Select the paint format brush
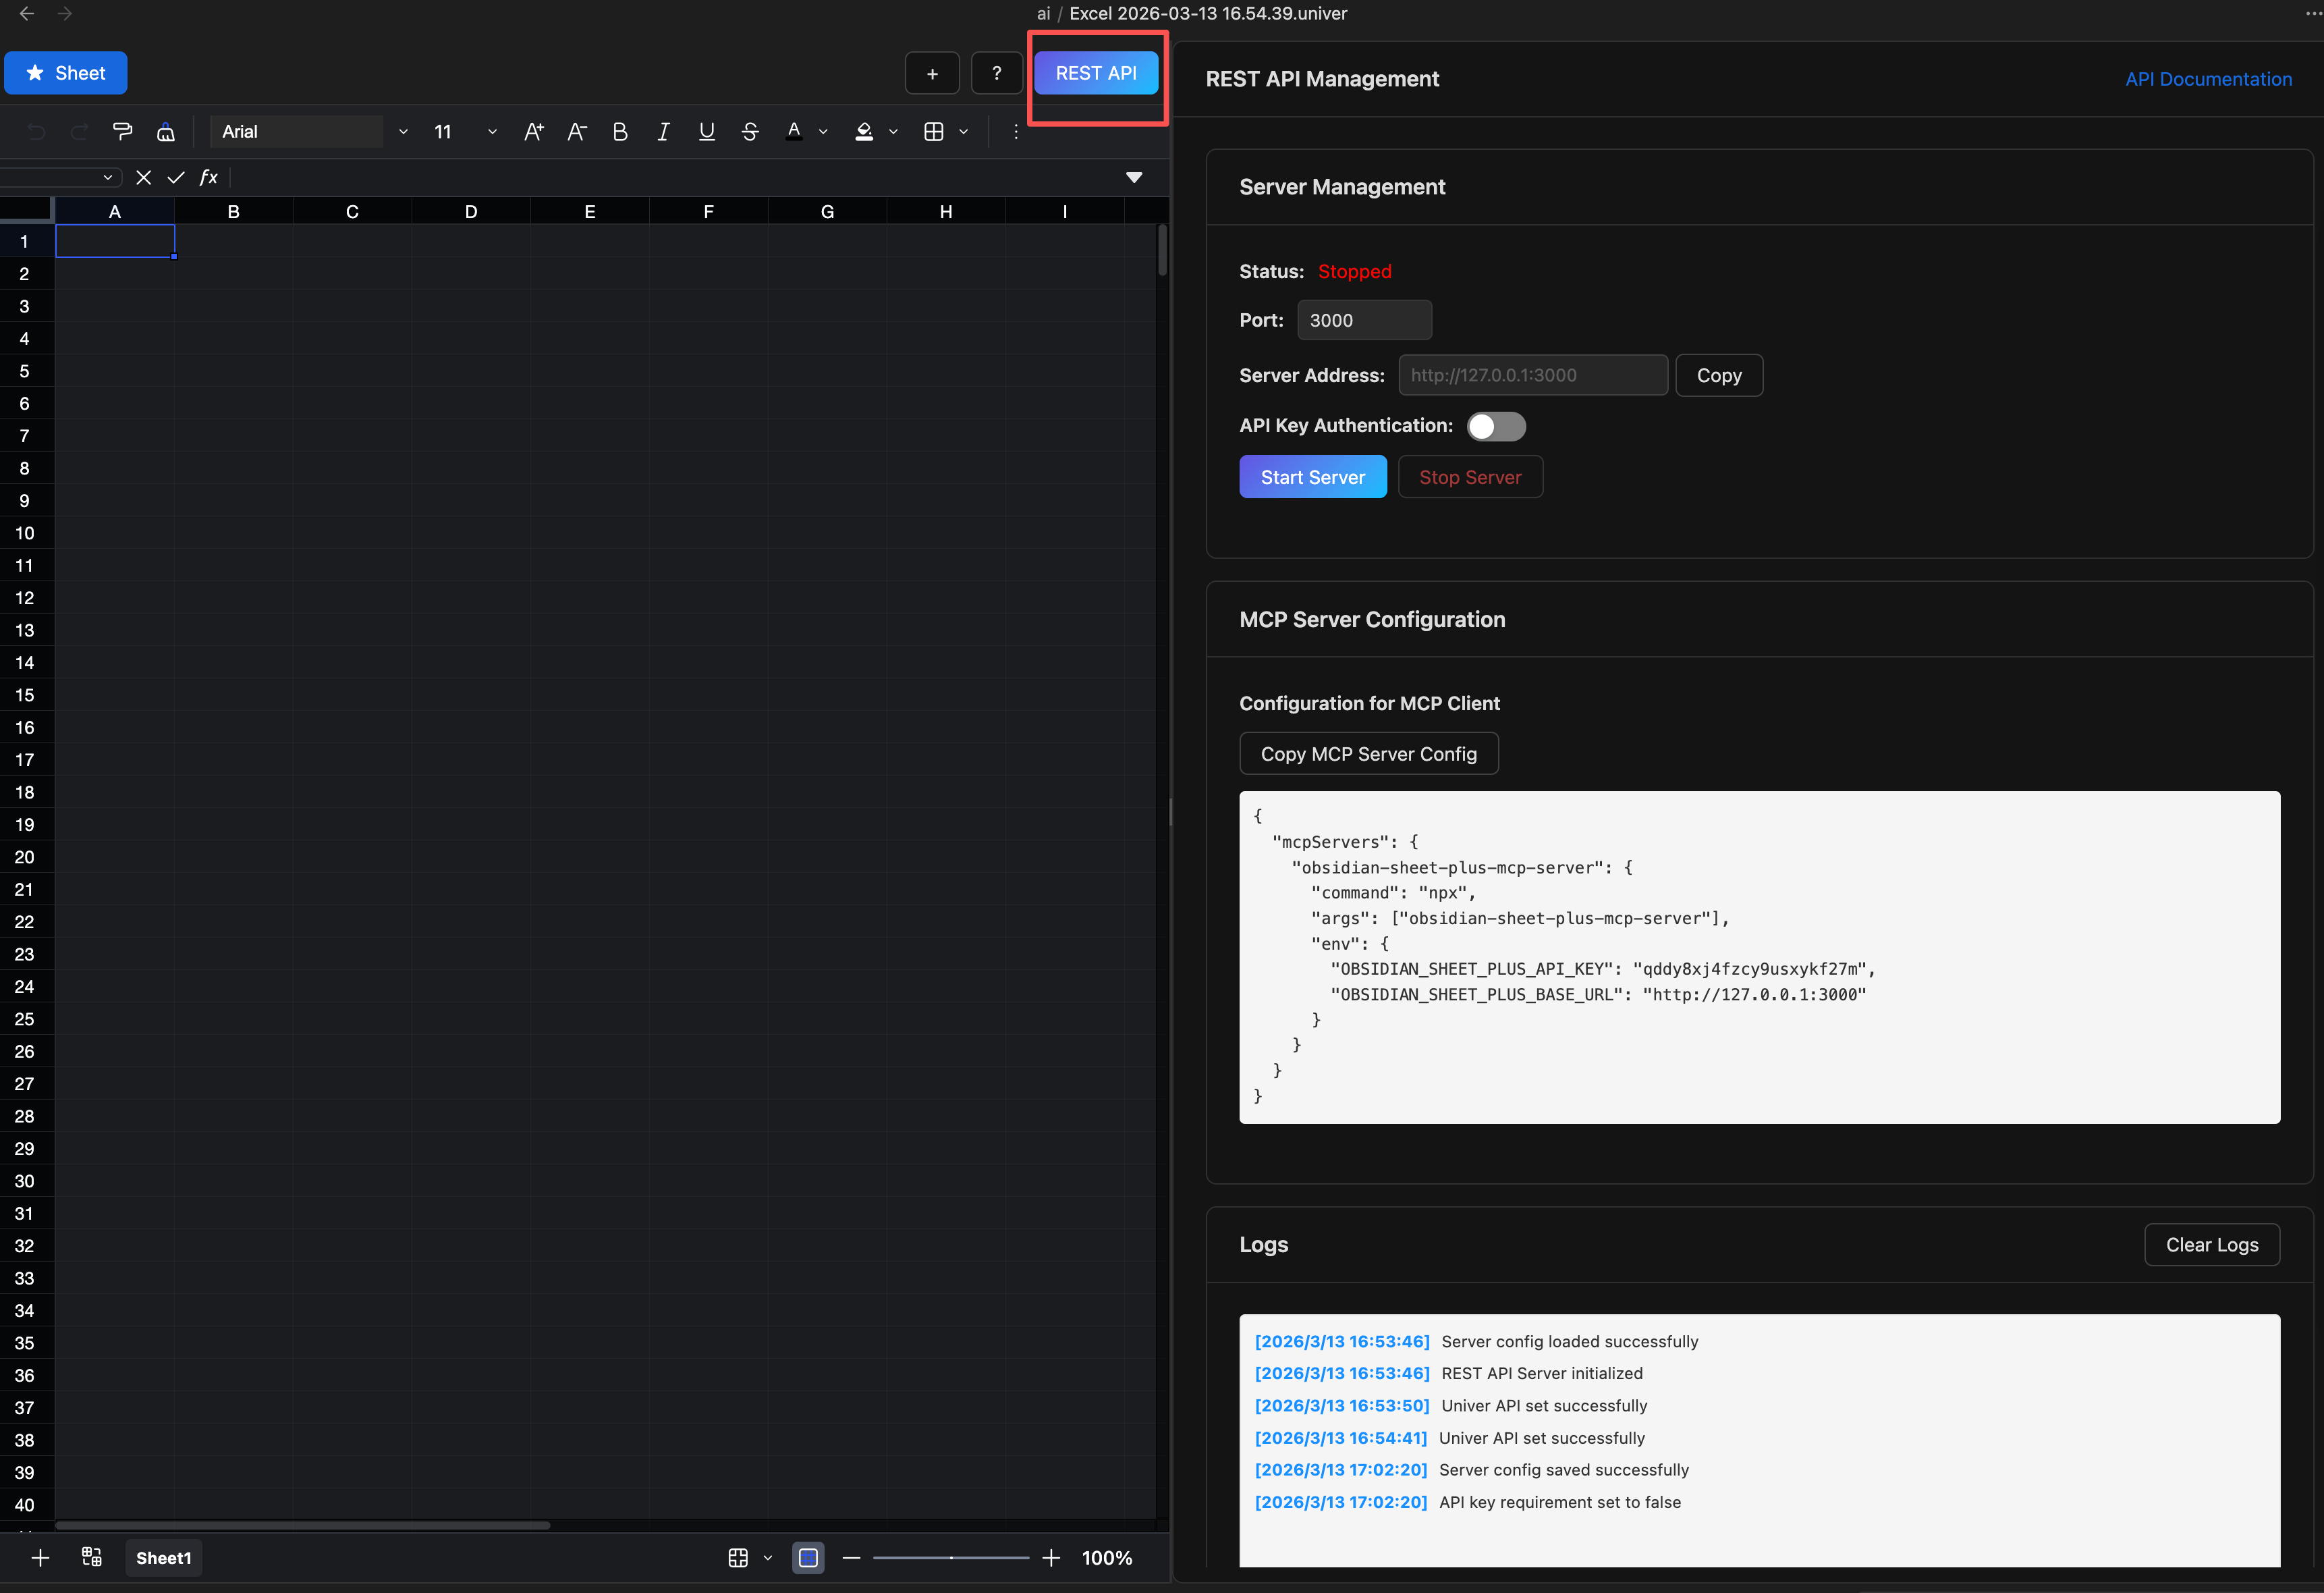 click(x=123, y=132)
